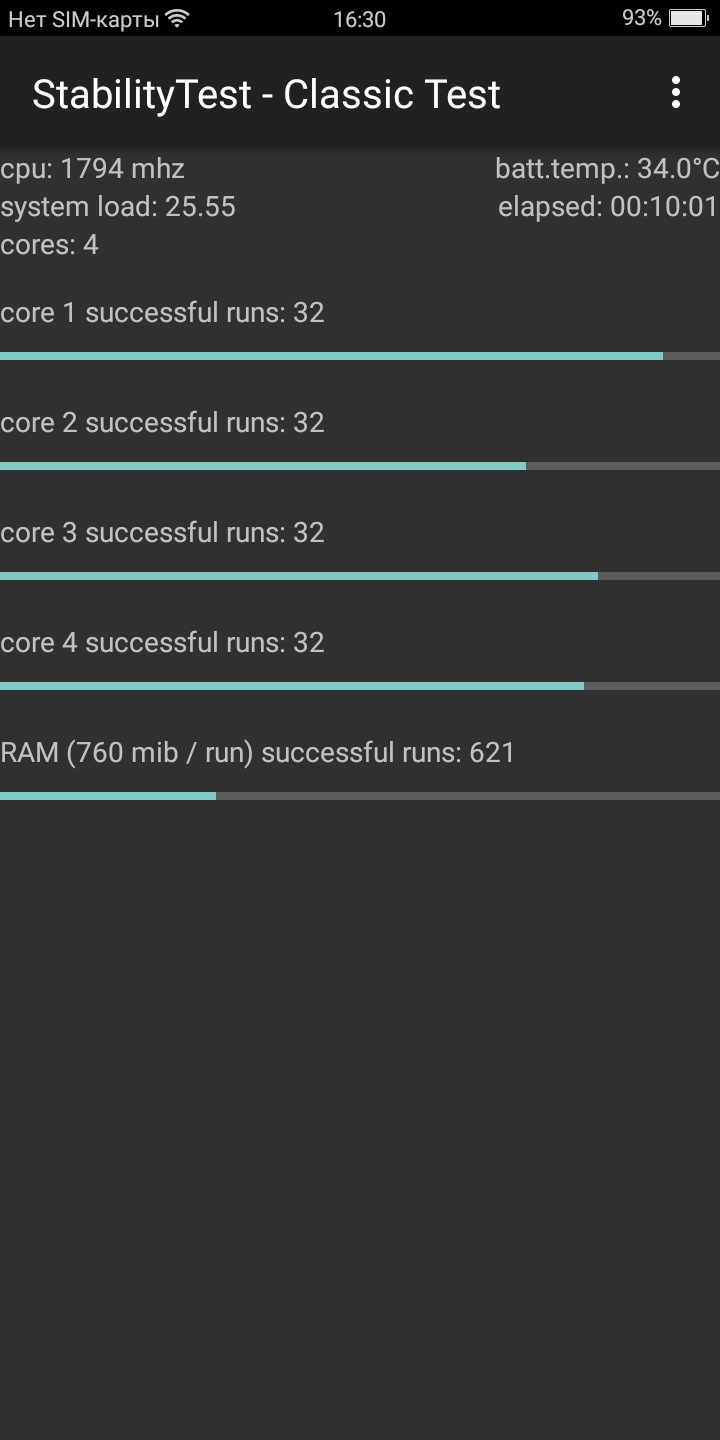Tap RAM successful runs: 621 text

[x=258, y=753]
